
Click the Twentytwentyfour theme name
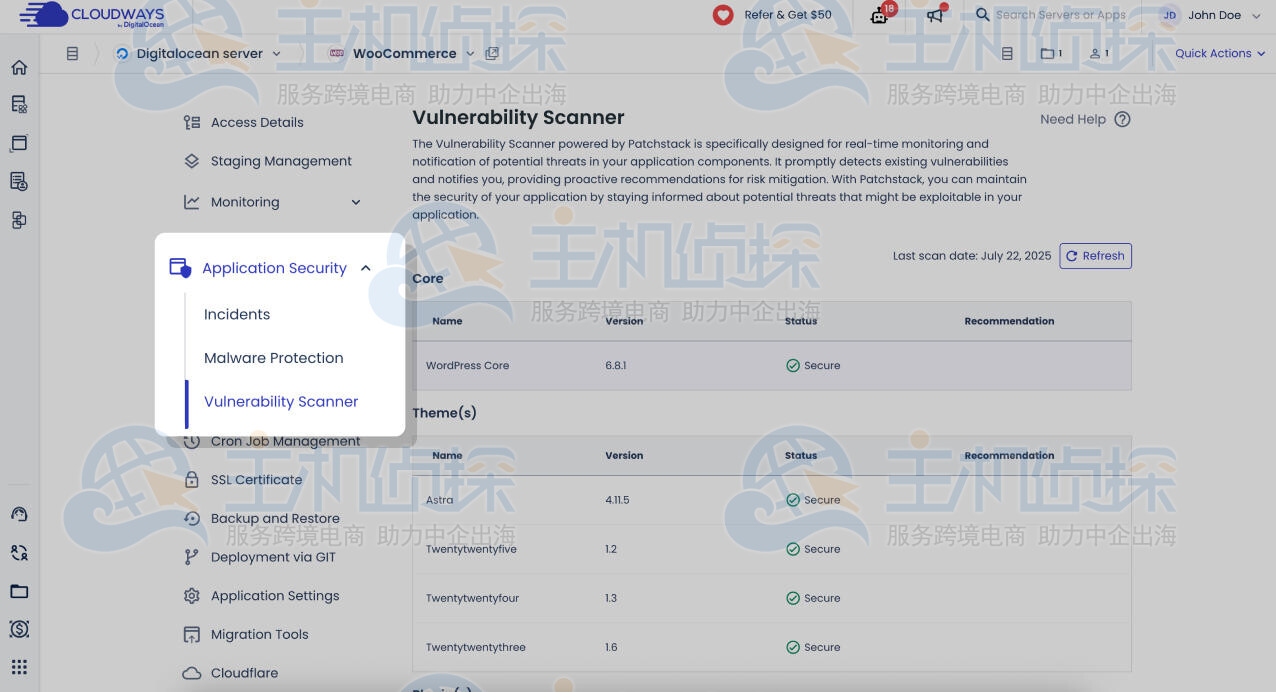472,598
